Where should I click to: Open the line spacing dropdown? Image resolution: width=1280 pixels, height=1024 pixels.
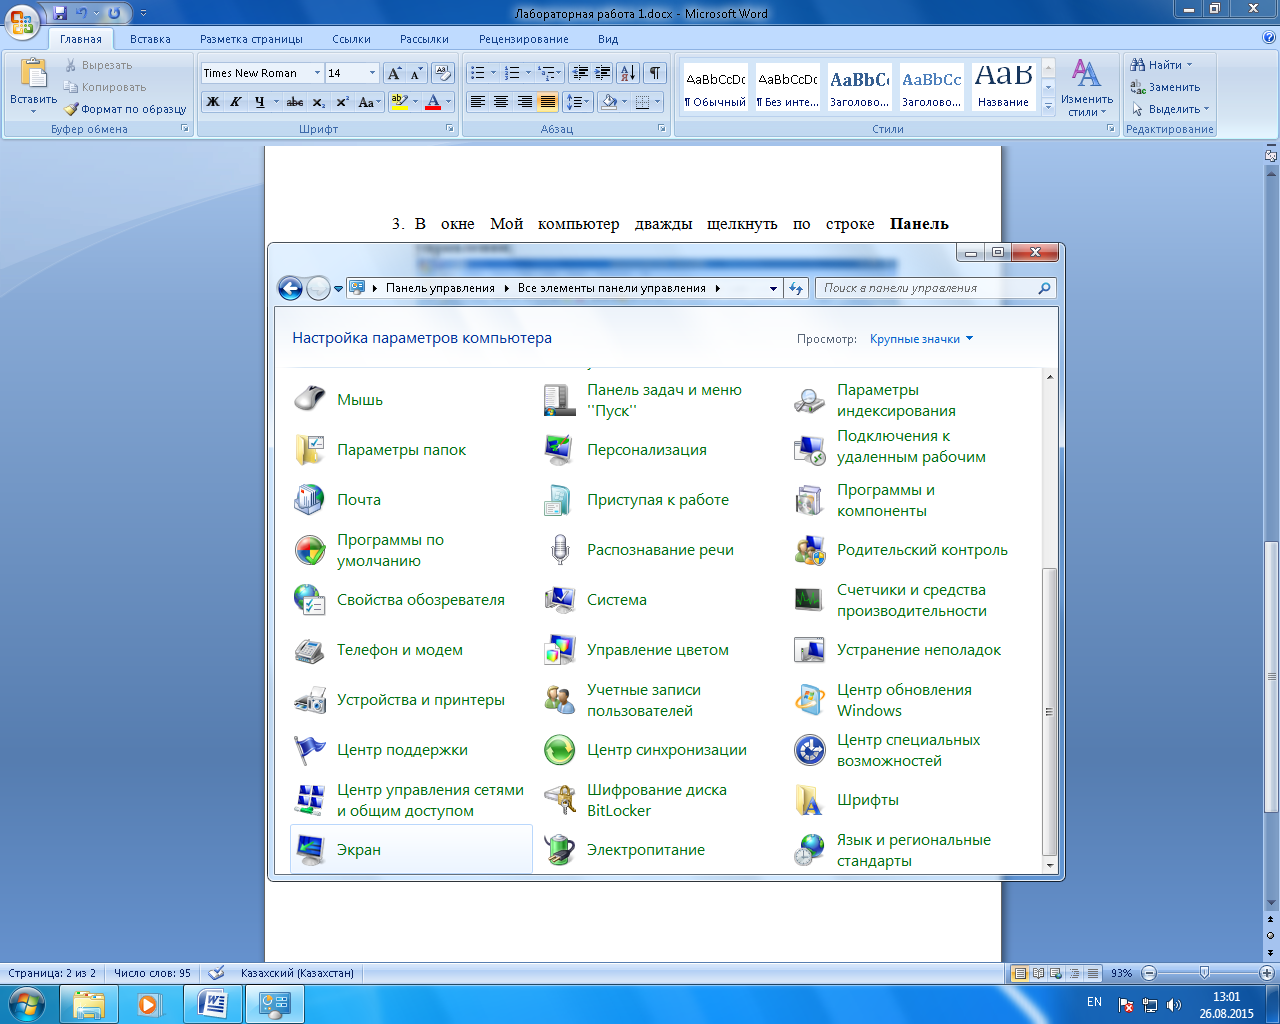pos(579,102)
